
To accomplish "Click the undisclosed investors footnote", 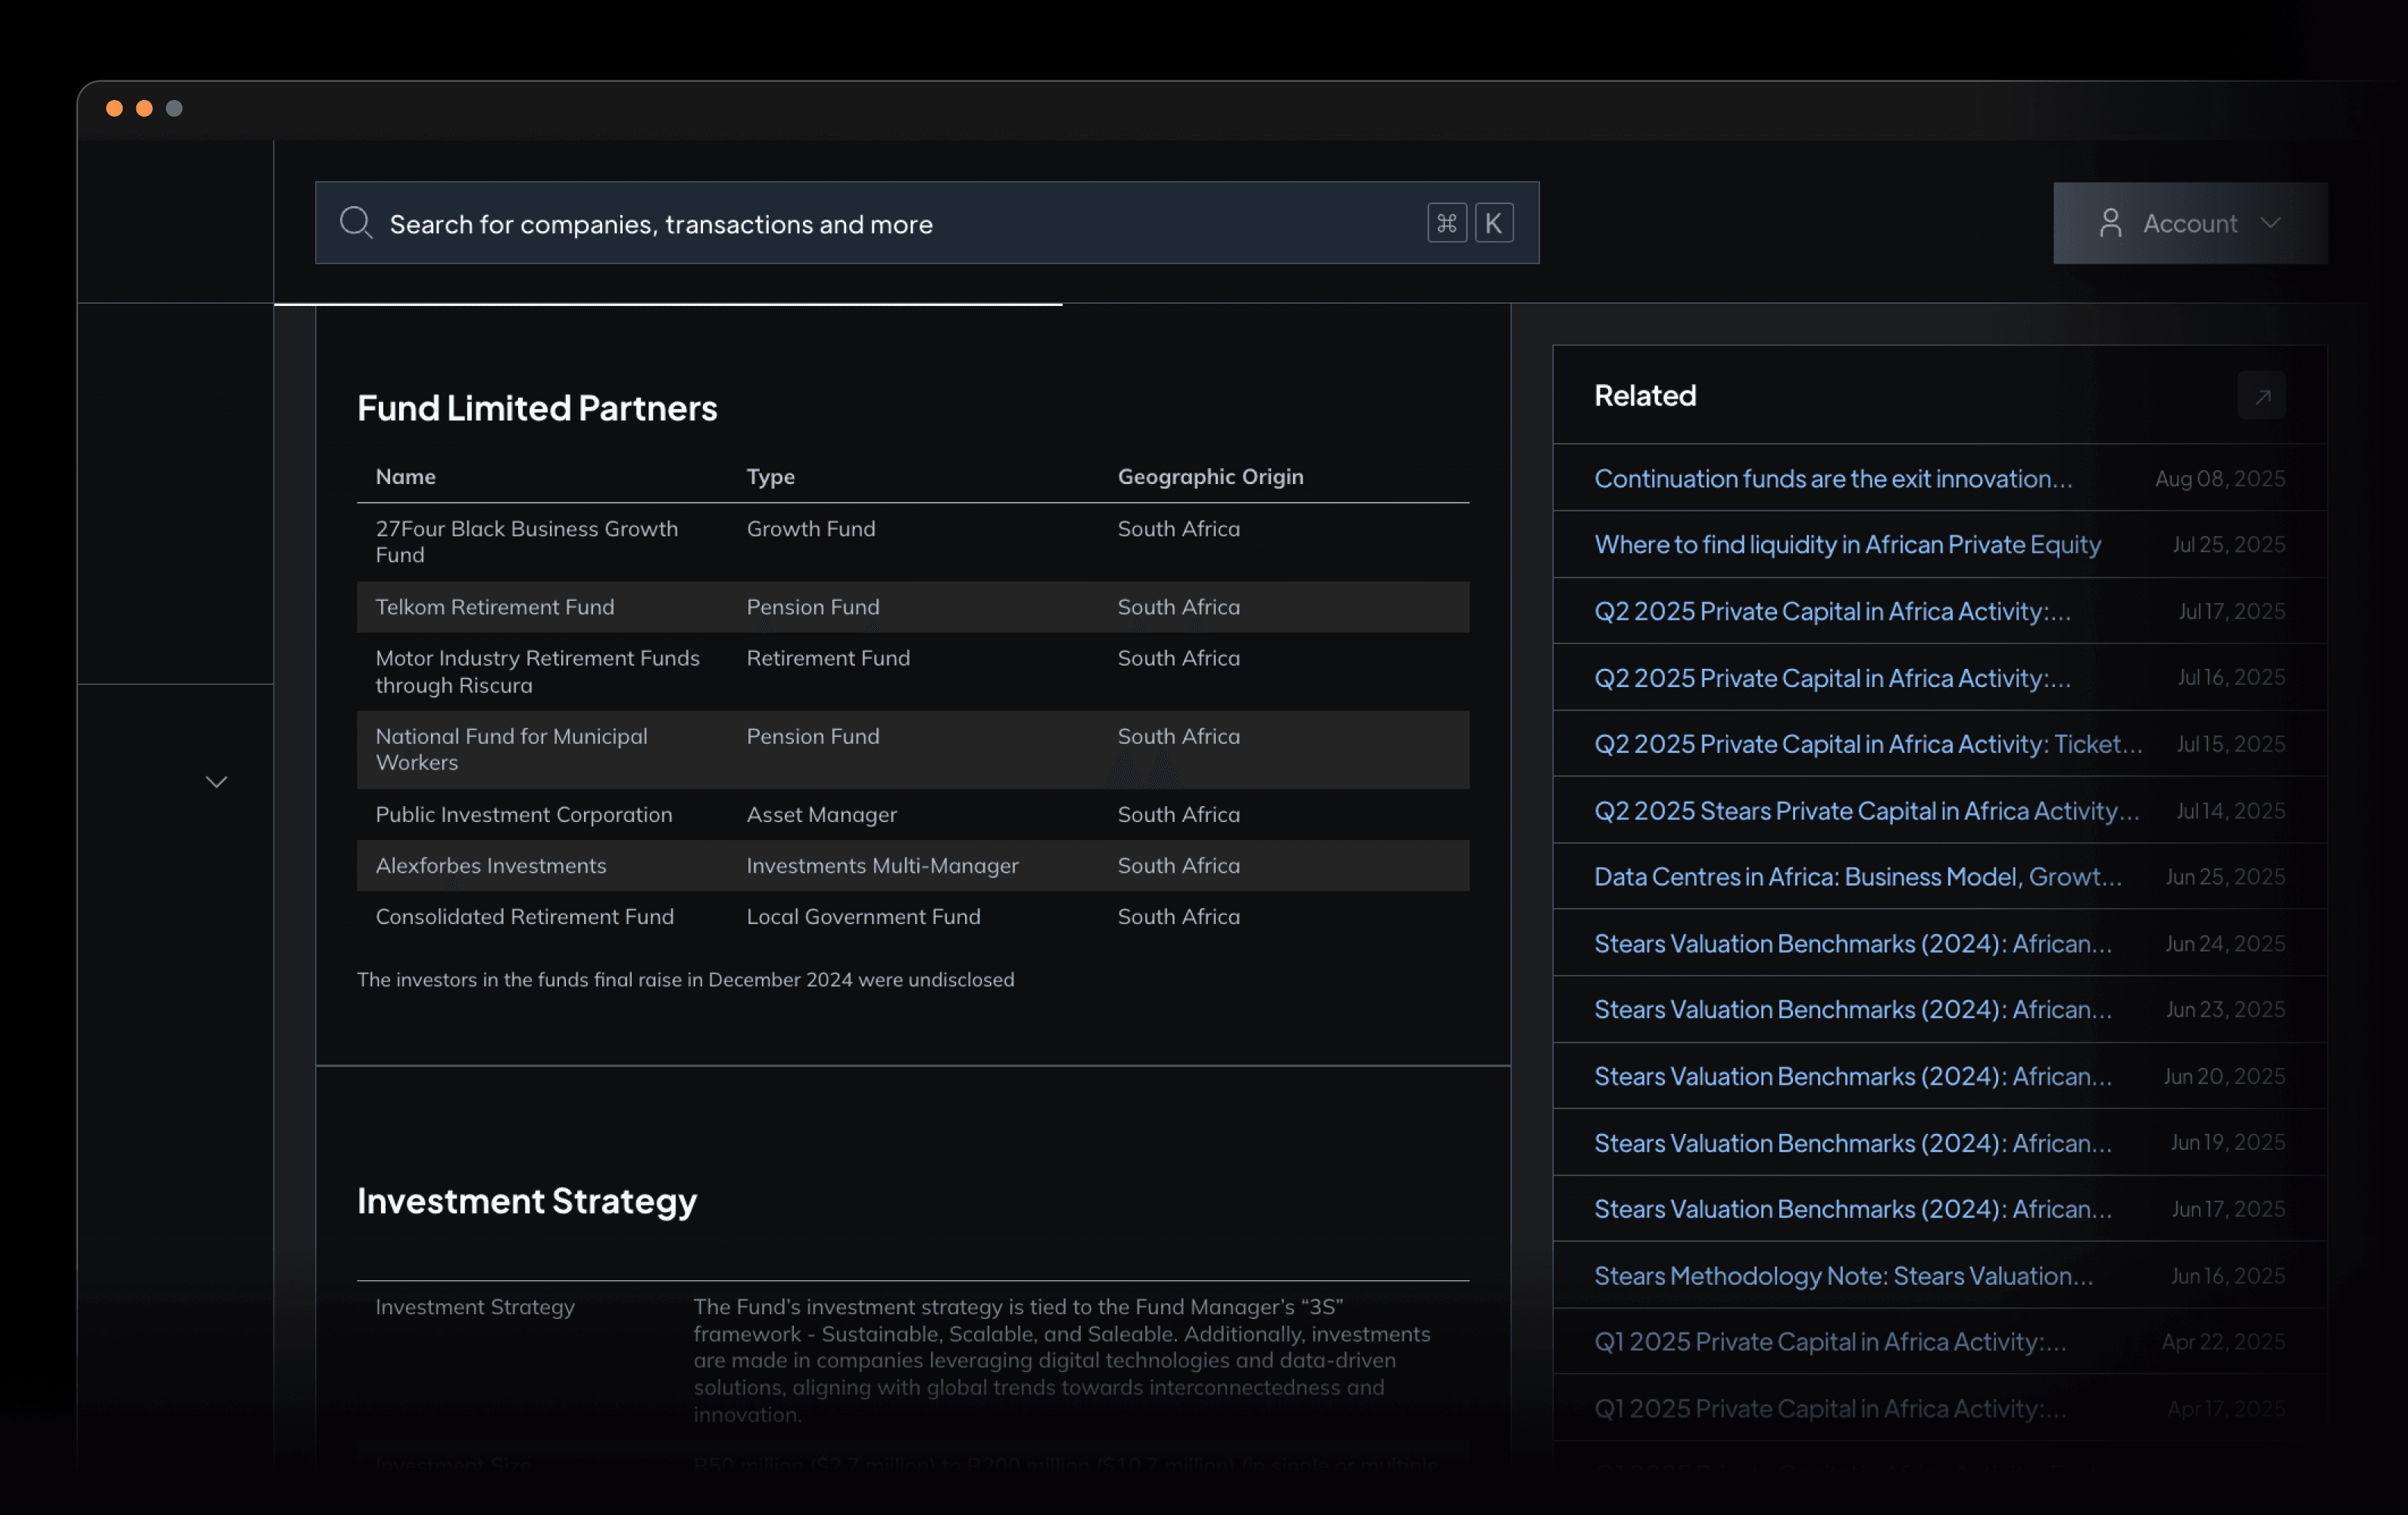I will [x=685, y=980].
